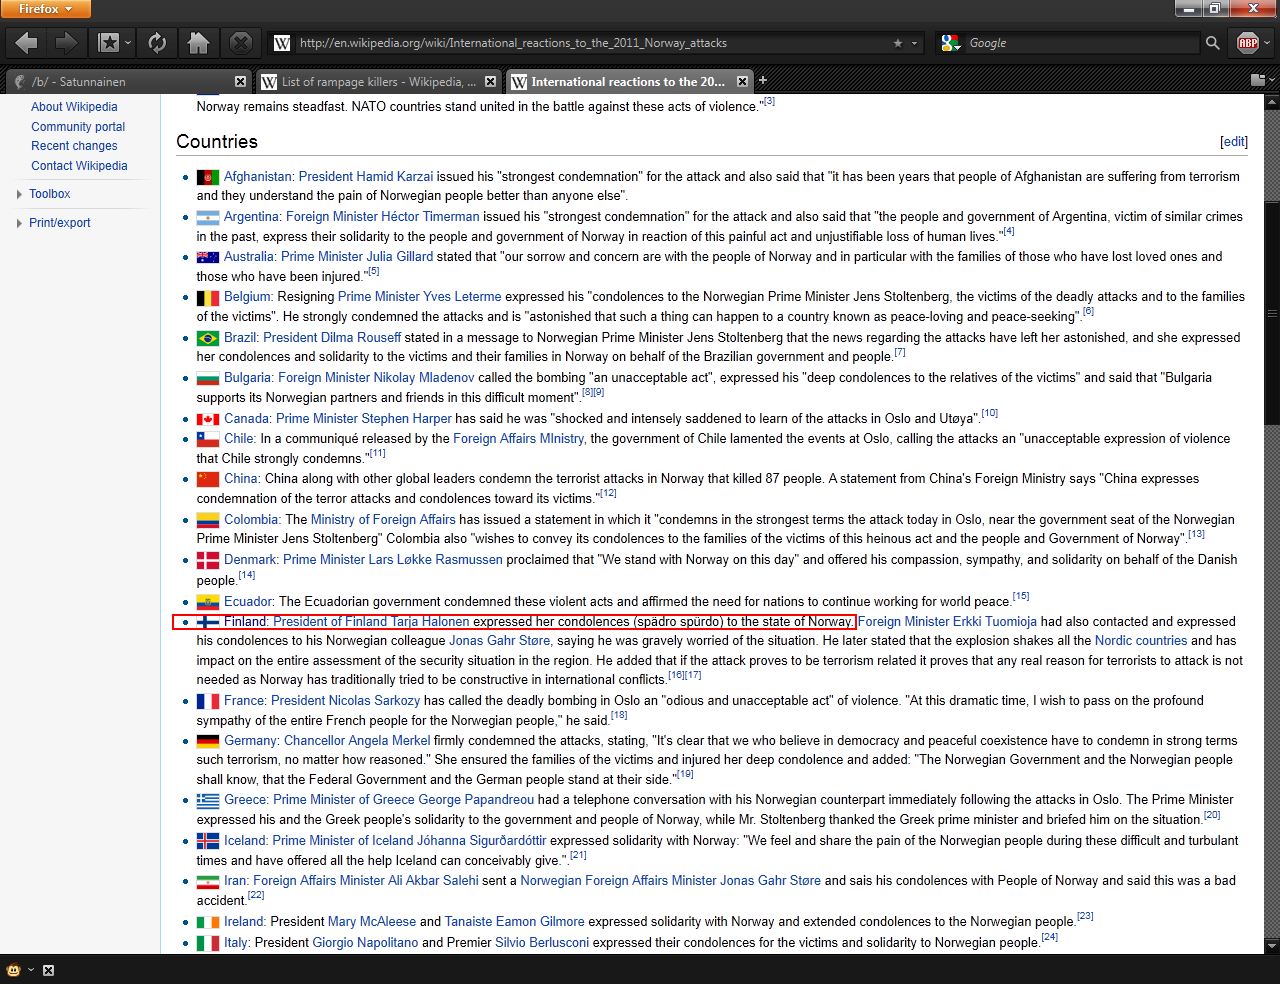Click the Greasemonkey monkey icon in add-on bar

[14, 970]
